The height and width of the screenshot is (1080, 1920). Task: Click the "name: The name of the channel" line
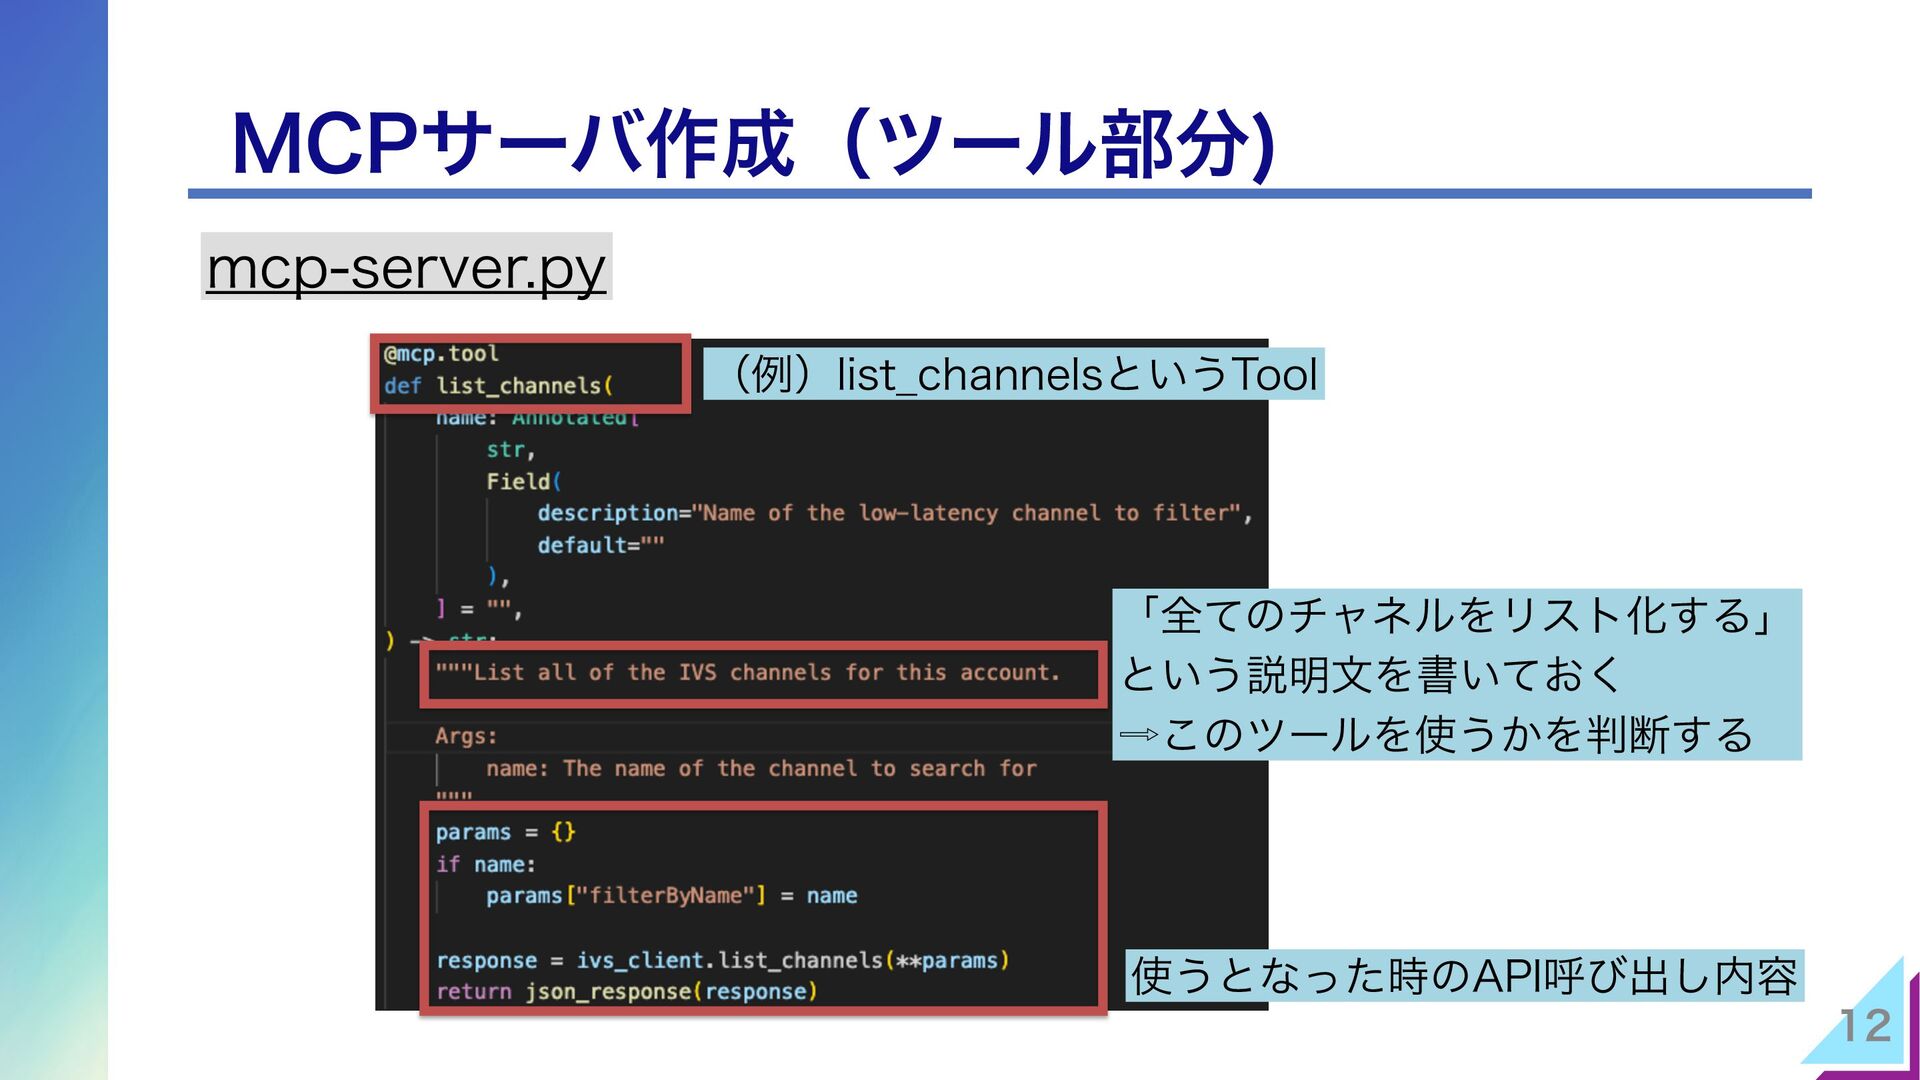[x=760, y=768]
